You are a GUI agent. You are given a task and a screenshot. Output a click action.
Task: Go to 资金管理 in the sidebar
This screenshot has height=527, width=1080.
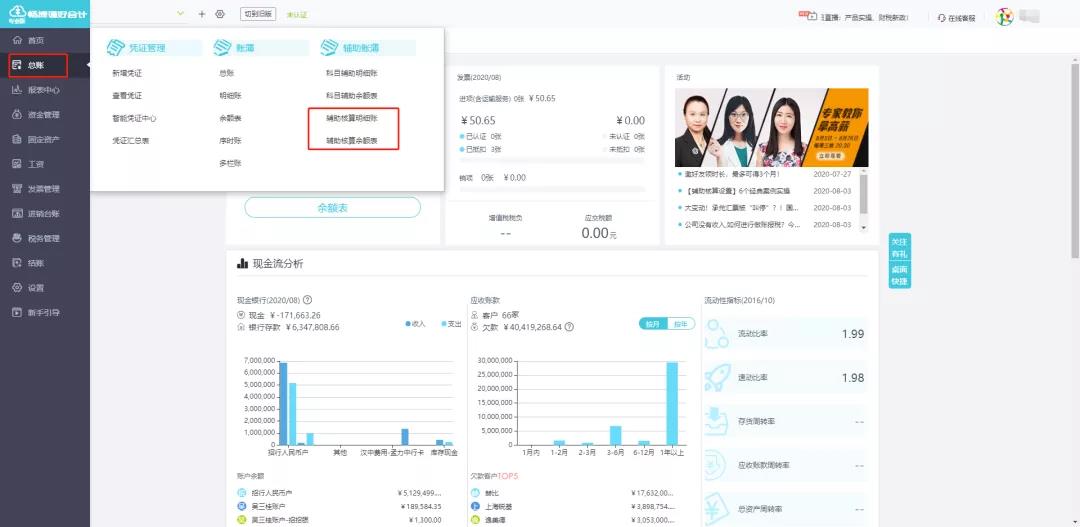pyautogui.click(x=42, y=115)
